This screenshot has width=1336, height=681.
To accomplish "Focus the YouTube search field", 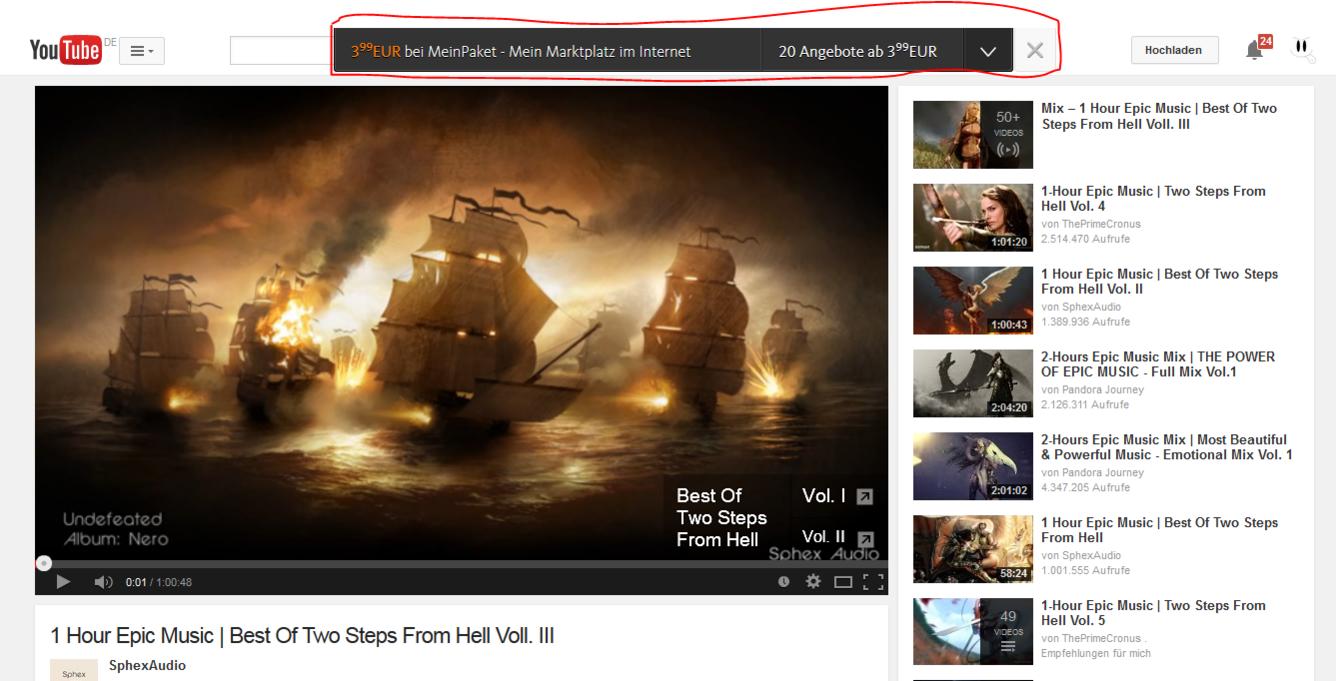I will [x=281, y=51].
